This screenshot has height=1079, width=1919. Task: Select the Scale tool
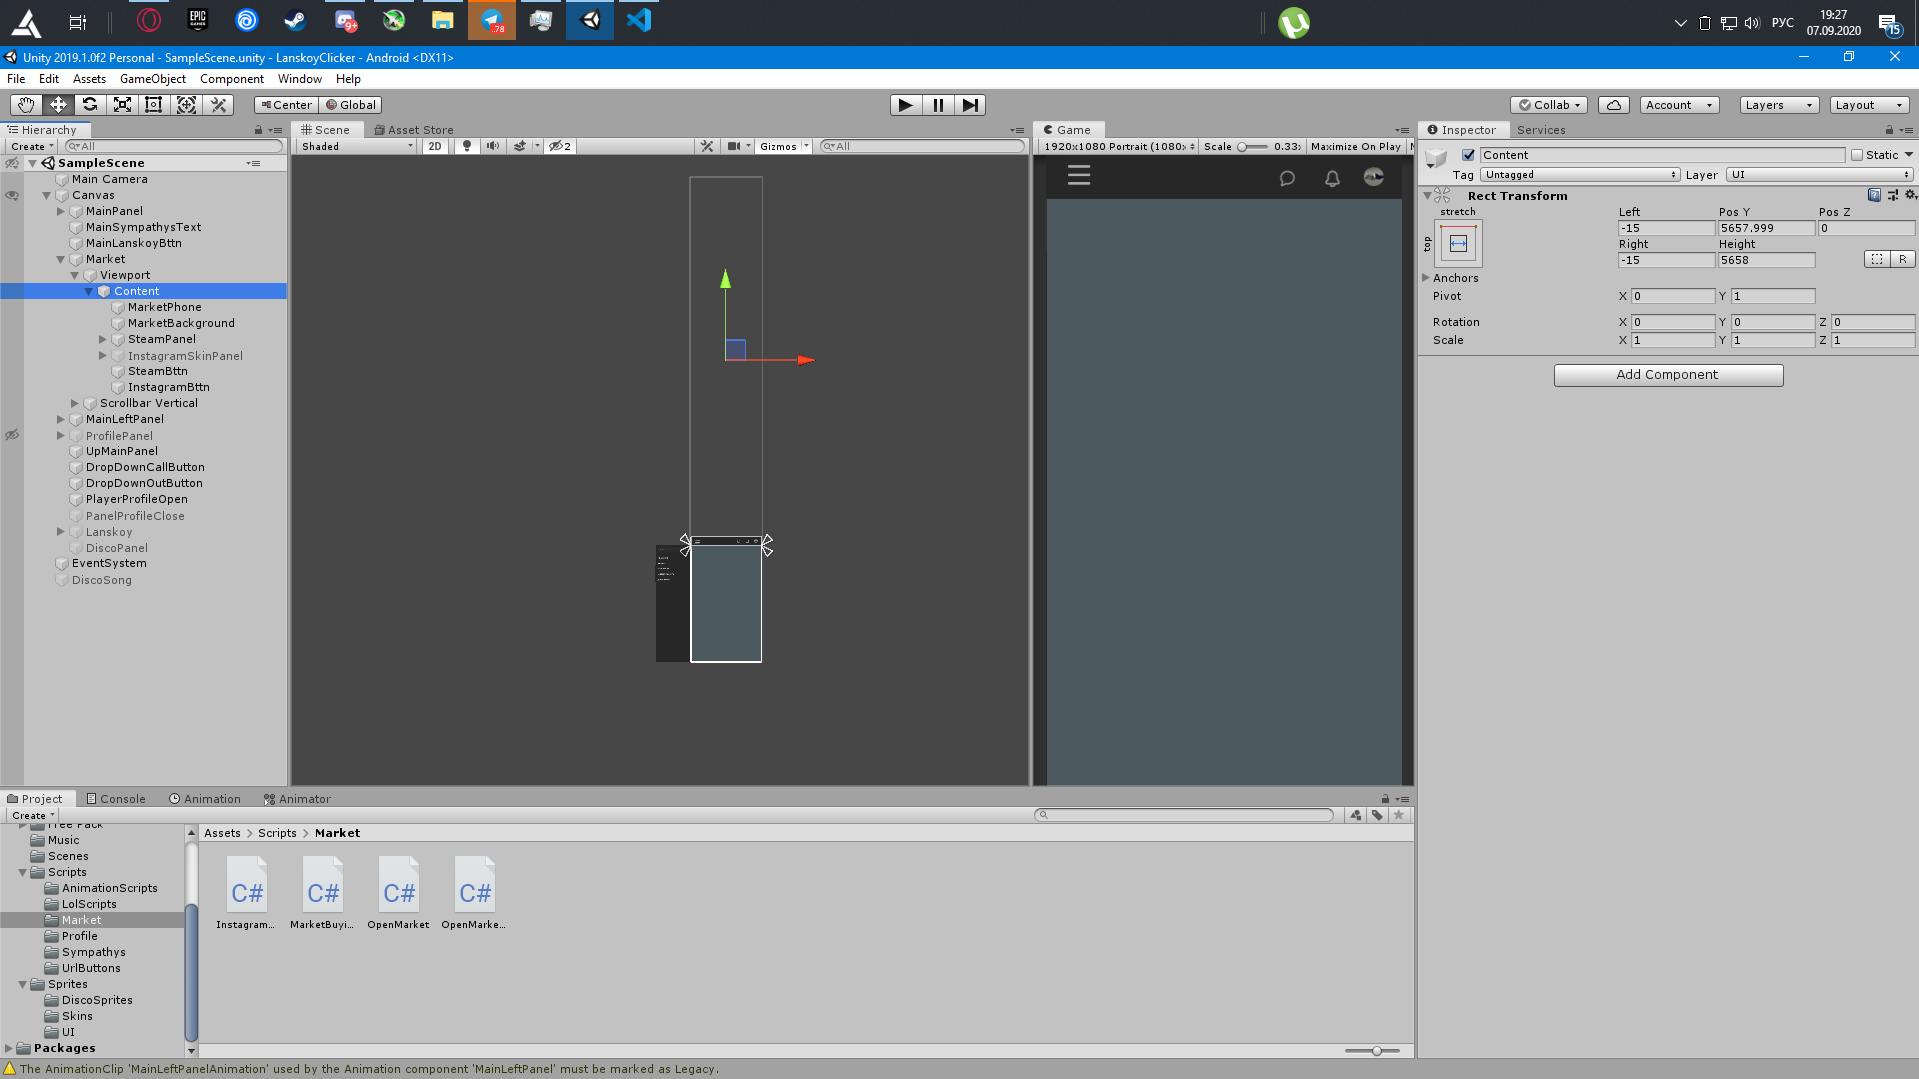coord(122,105)
